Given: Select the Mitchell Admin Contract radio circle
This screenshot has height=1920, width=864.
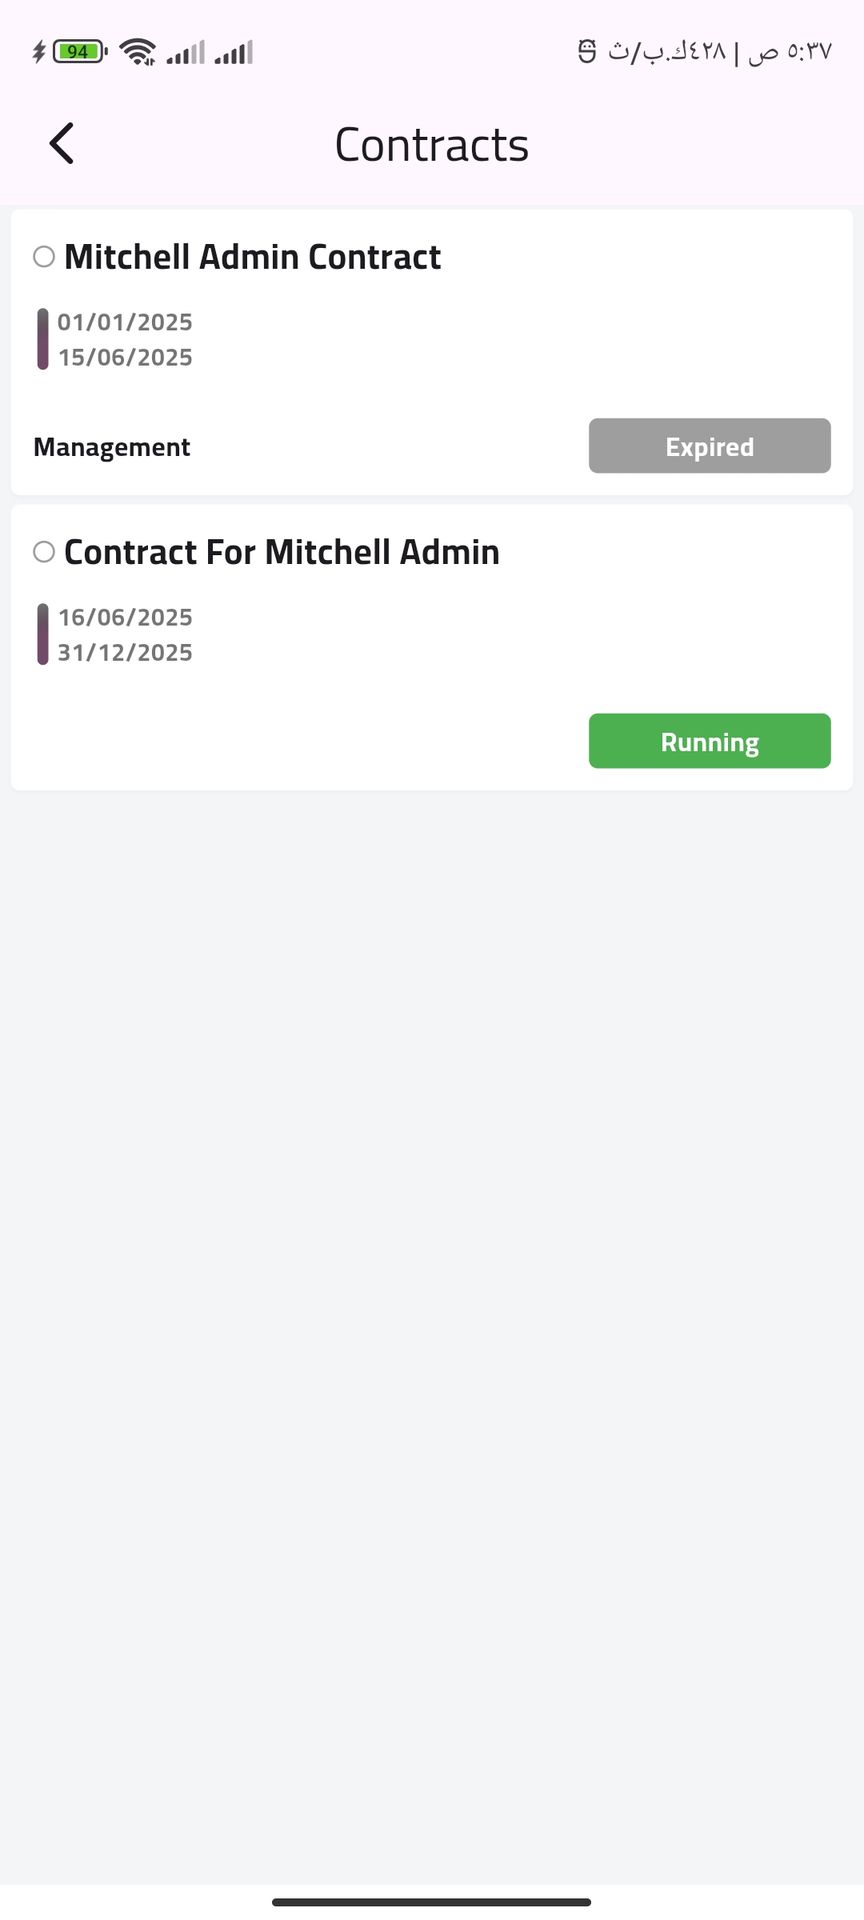Looking at the screenshot, I should [x=44, y=257].
